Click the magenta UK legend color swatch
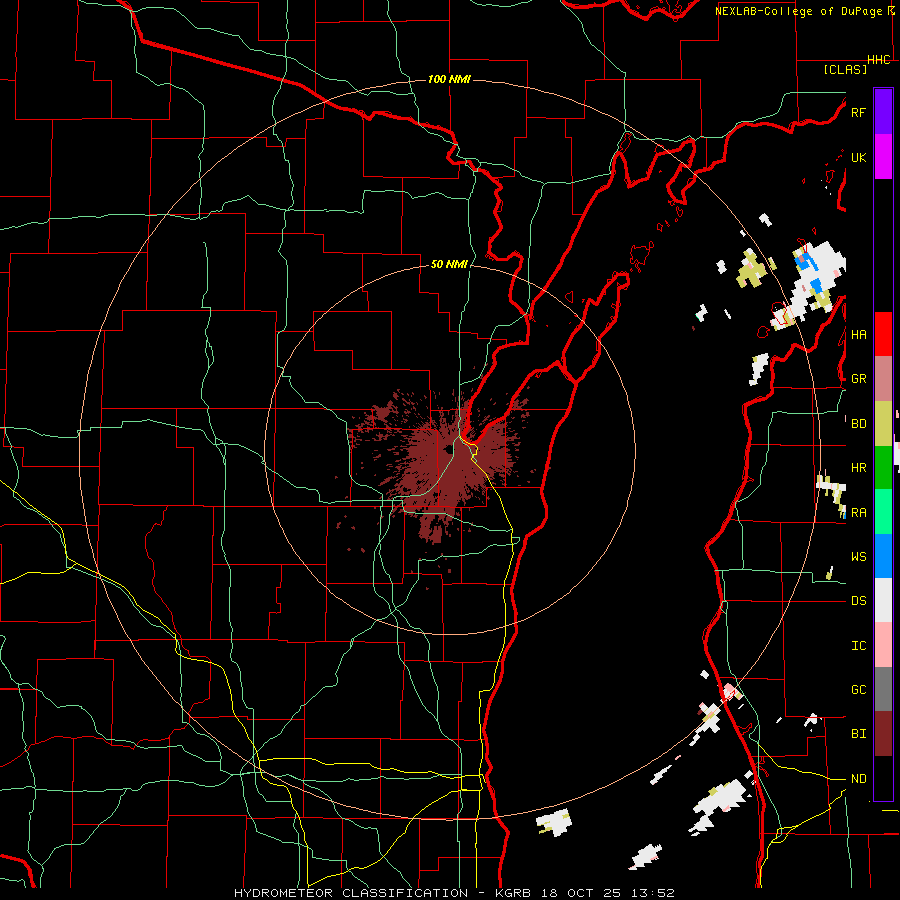 coord(883,157)
